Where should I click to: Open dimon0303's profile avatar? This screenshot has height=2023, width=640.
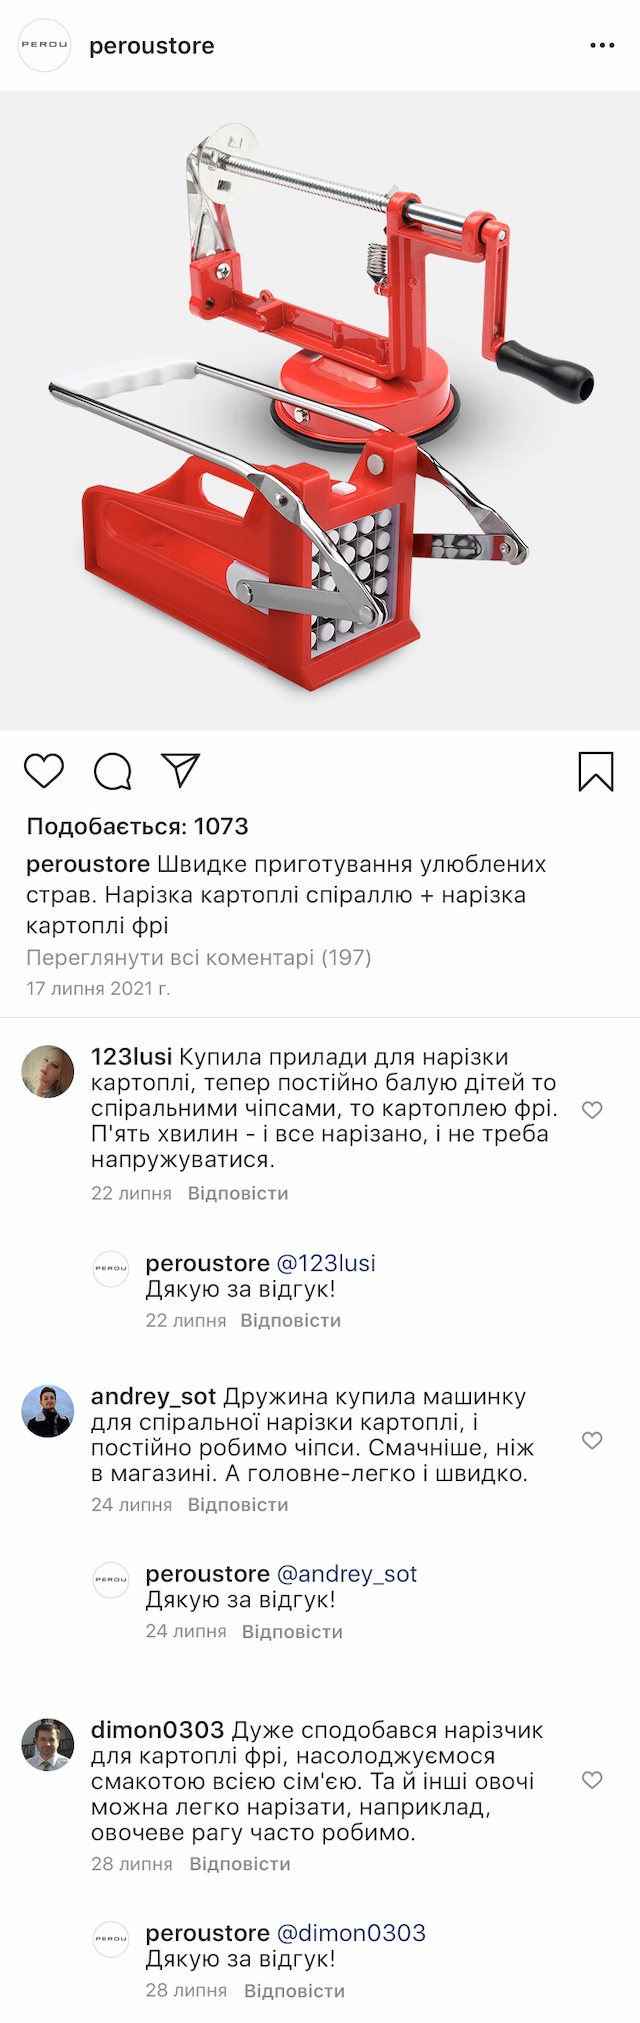coord(48,1745)
